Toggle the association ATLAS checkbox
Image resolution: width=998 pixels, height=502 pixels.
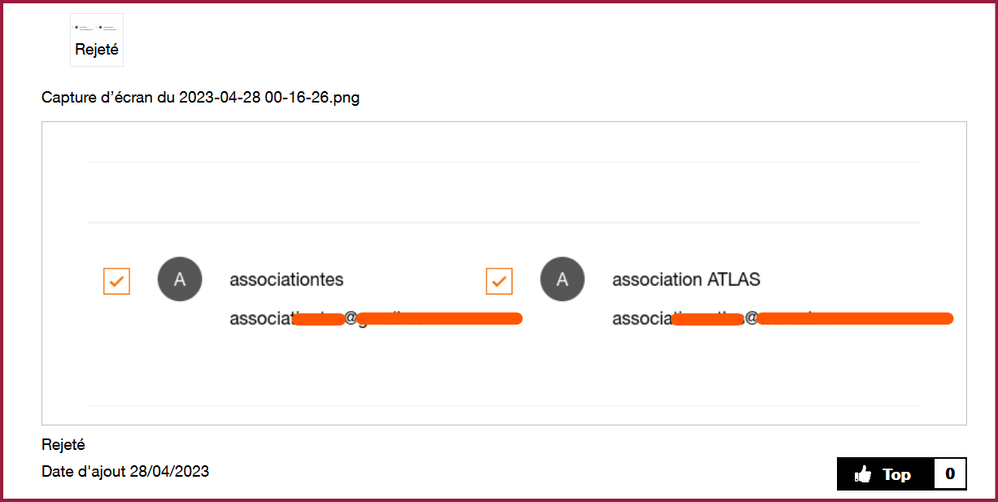[499, 281]
